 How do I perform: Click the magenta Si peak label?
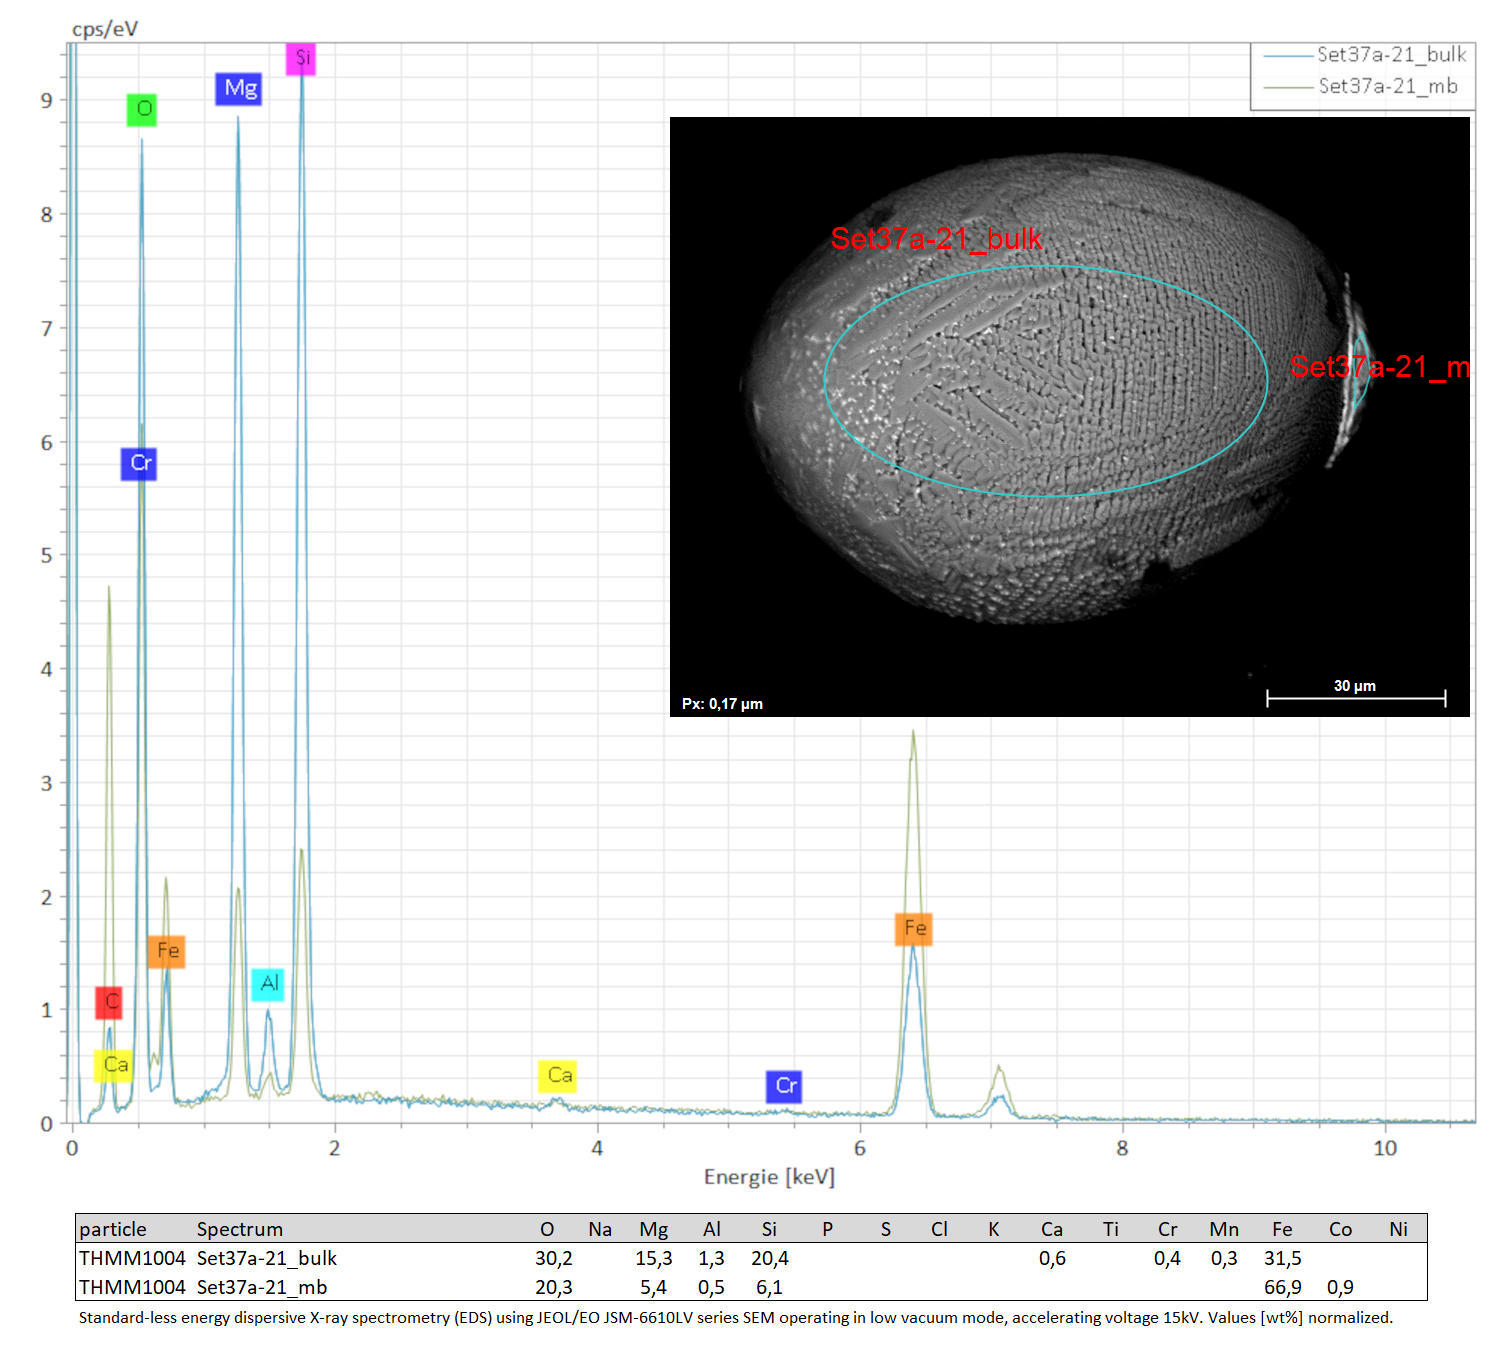coord(300,58)
